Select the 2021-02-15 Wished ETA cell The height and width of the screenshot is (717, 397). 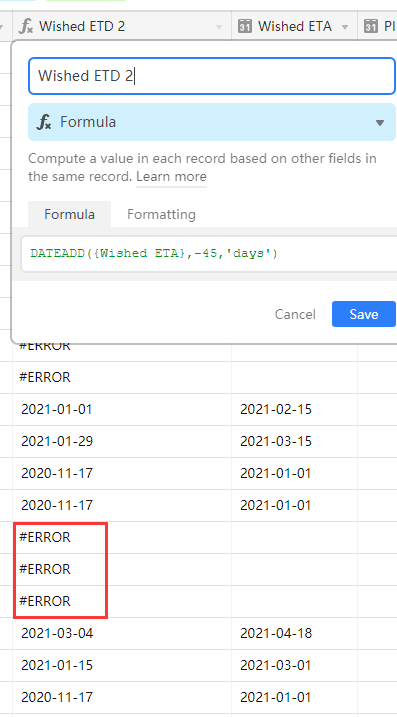tap(295, 409)
